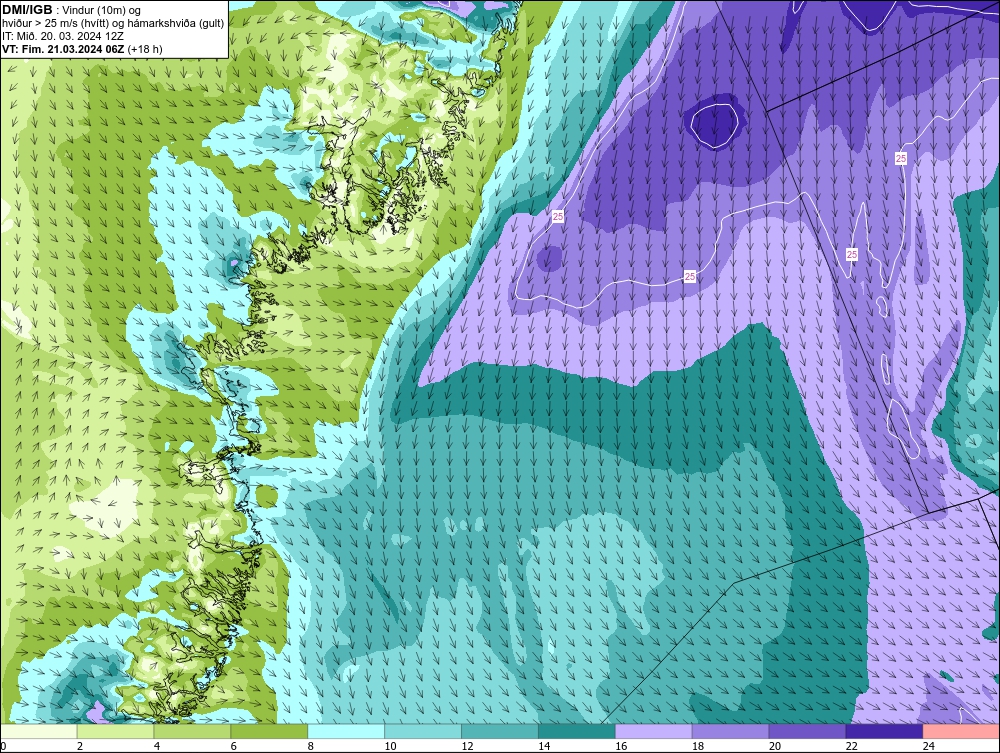Select the legend swatch between 2 and 4

(115, 731)
